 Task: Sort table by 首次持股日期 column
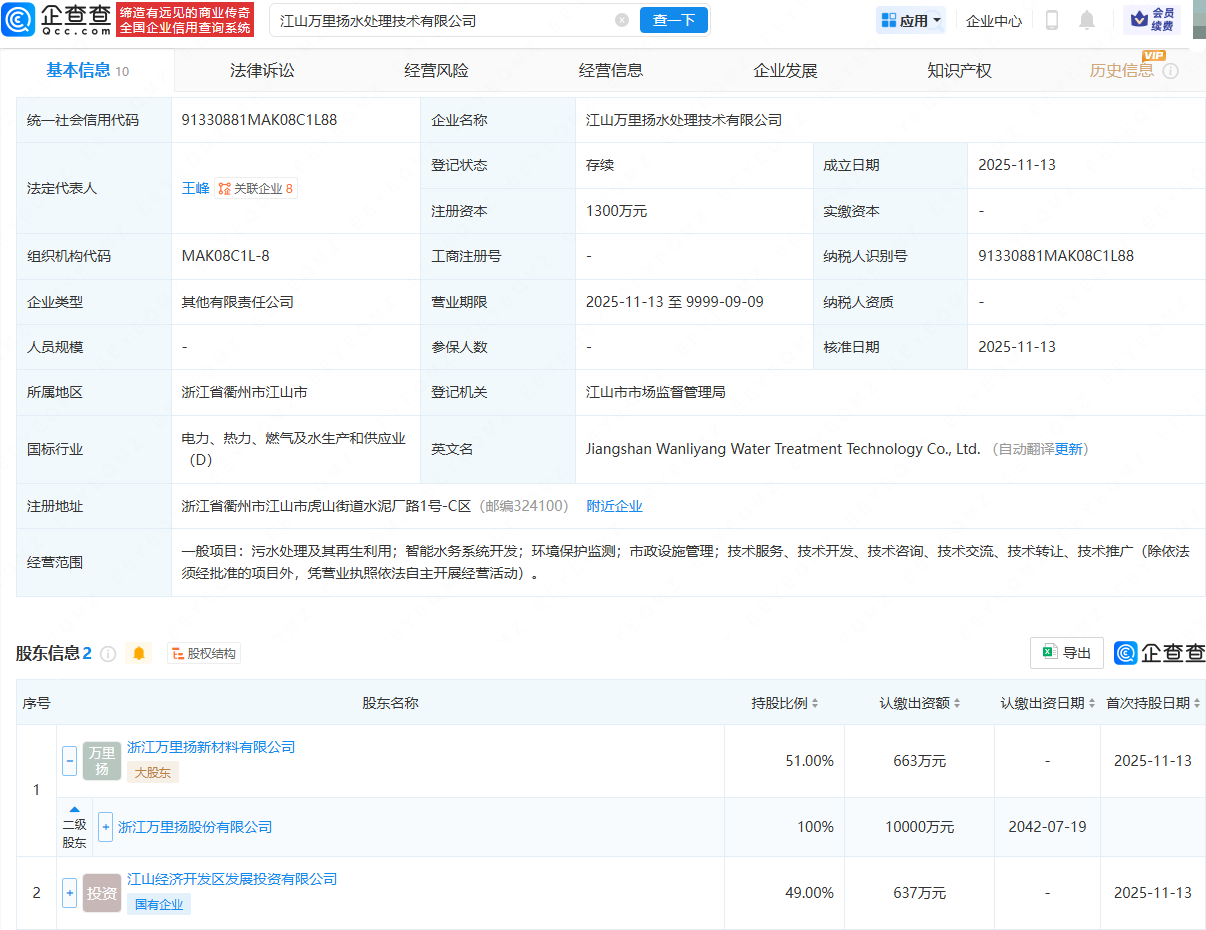click(x=1153, y=703)
